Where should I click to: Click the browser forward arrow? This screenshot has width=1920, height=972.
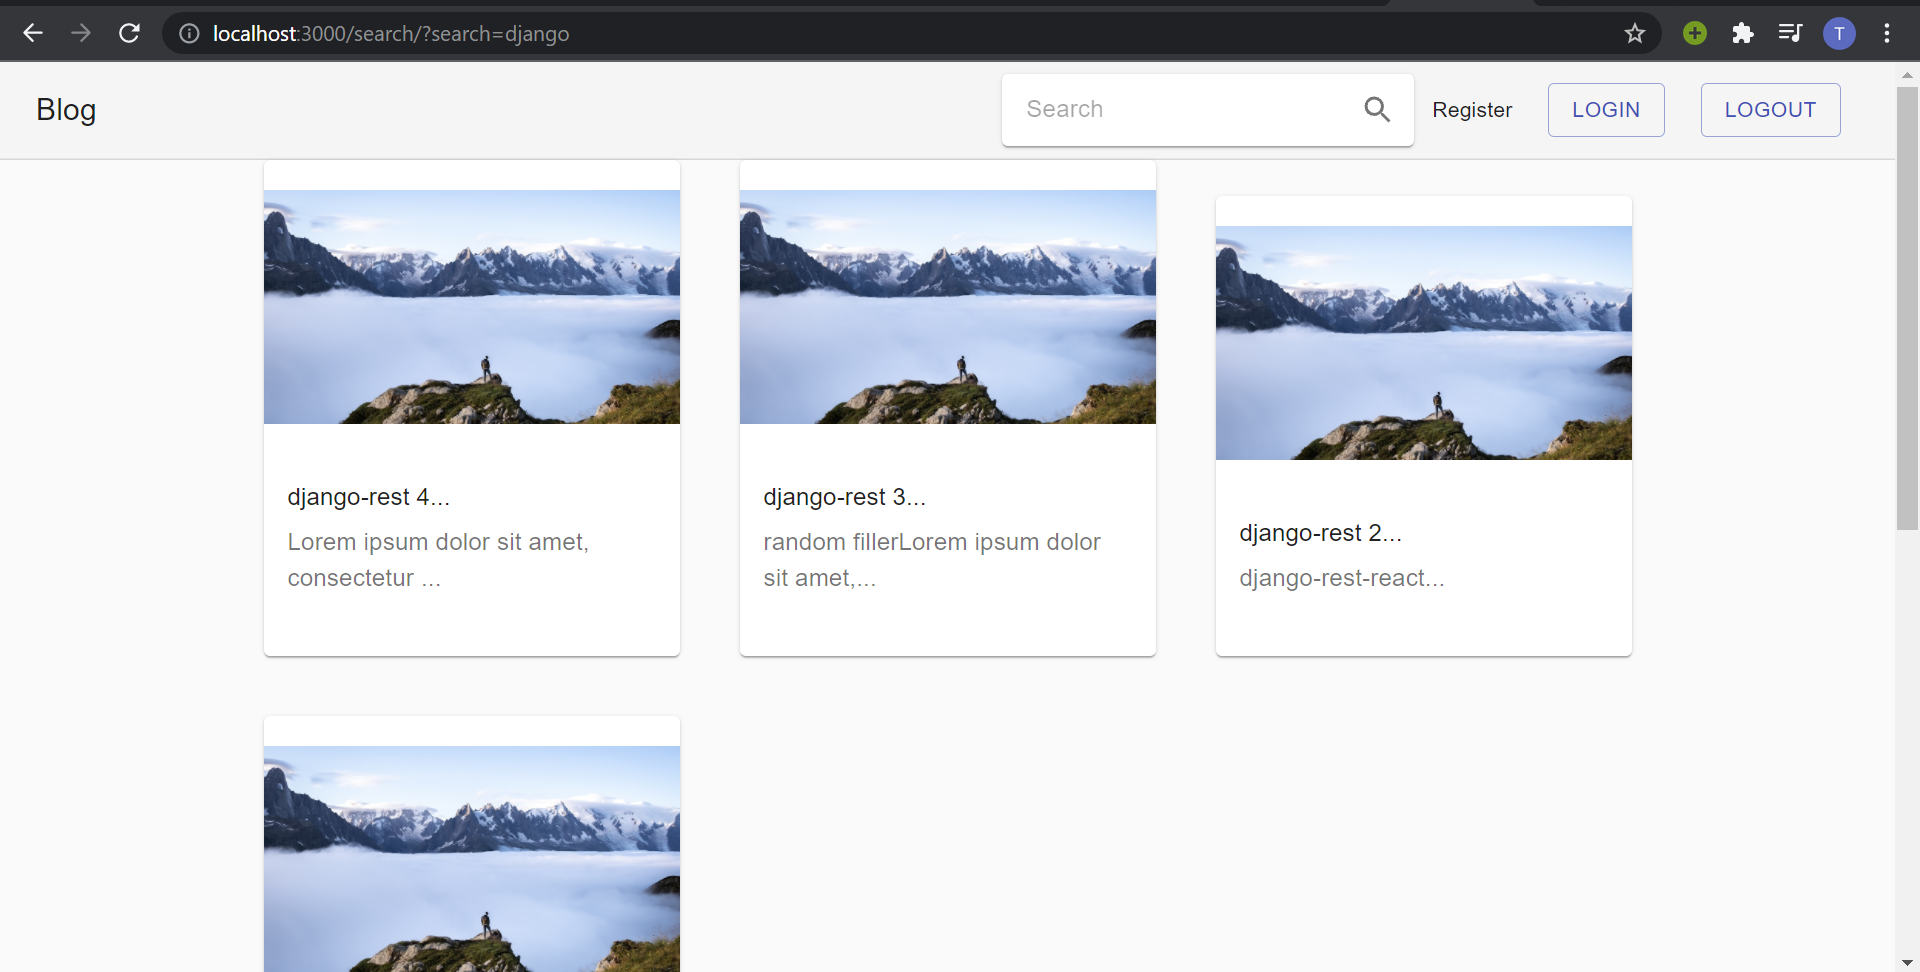pos(81,33)
